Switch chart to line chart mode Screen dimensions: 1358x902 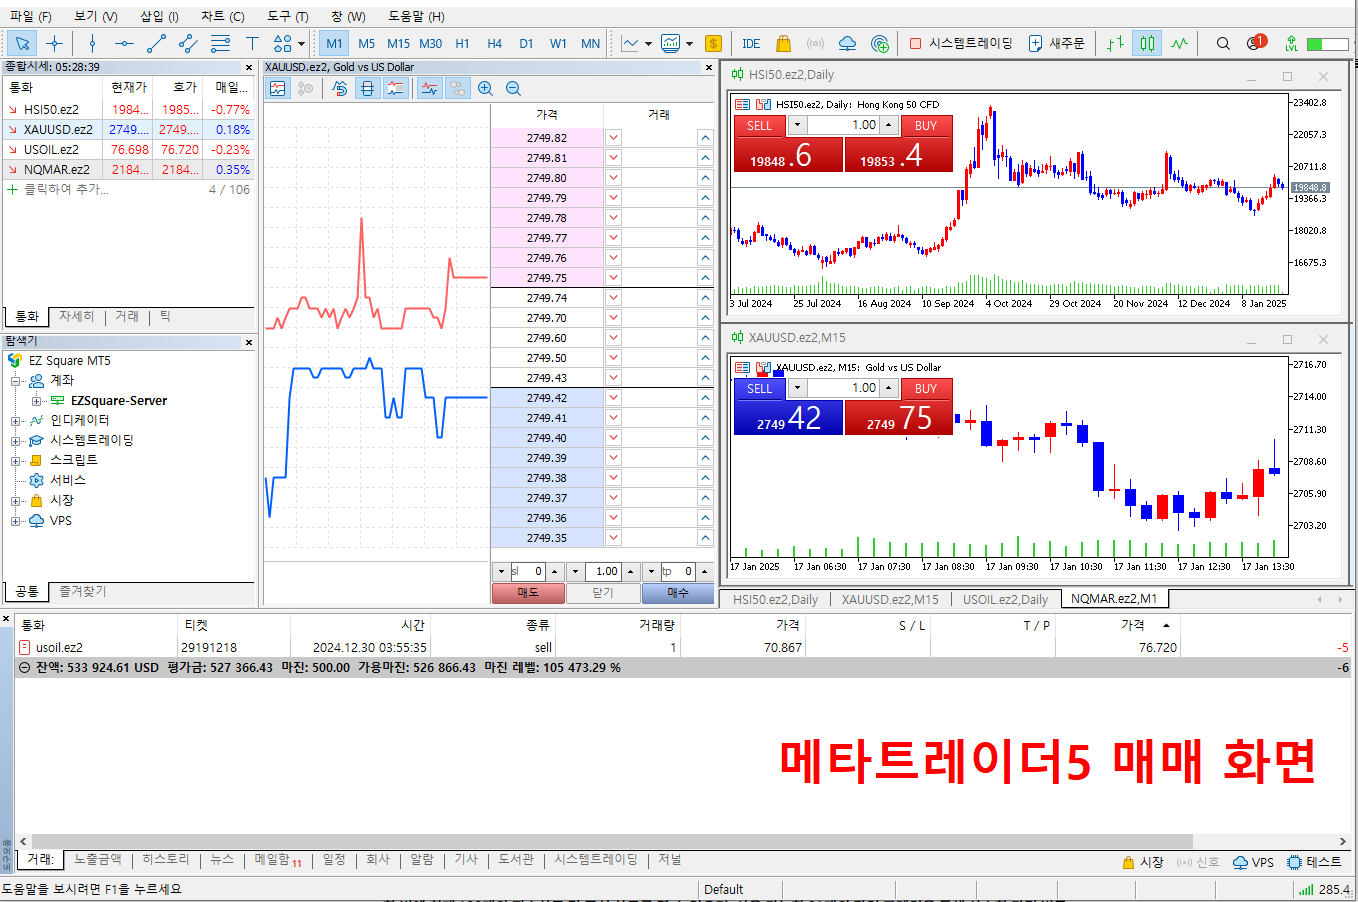(x=1179, y=43)
